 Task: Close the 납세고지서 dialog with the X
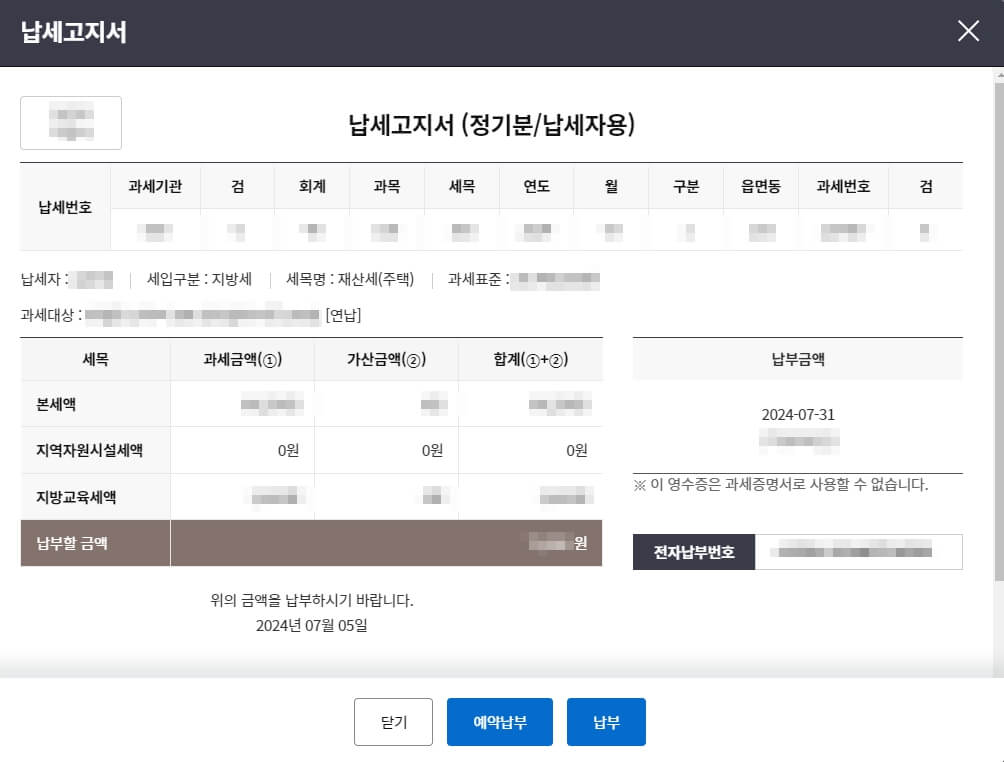967,31
